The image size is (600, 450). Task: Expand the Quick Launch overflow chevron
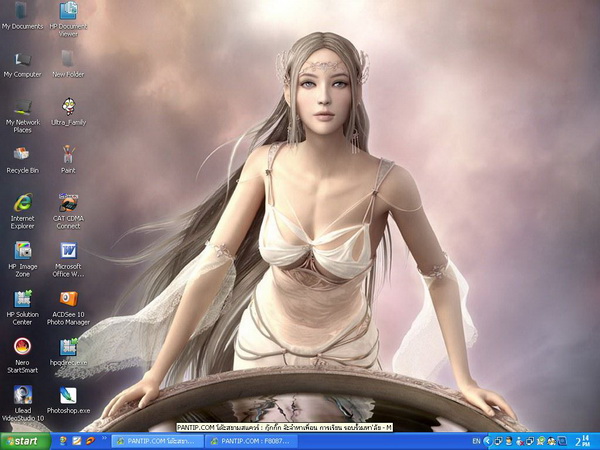point(103,439)
